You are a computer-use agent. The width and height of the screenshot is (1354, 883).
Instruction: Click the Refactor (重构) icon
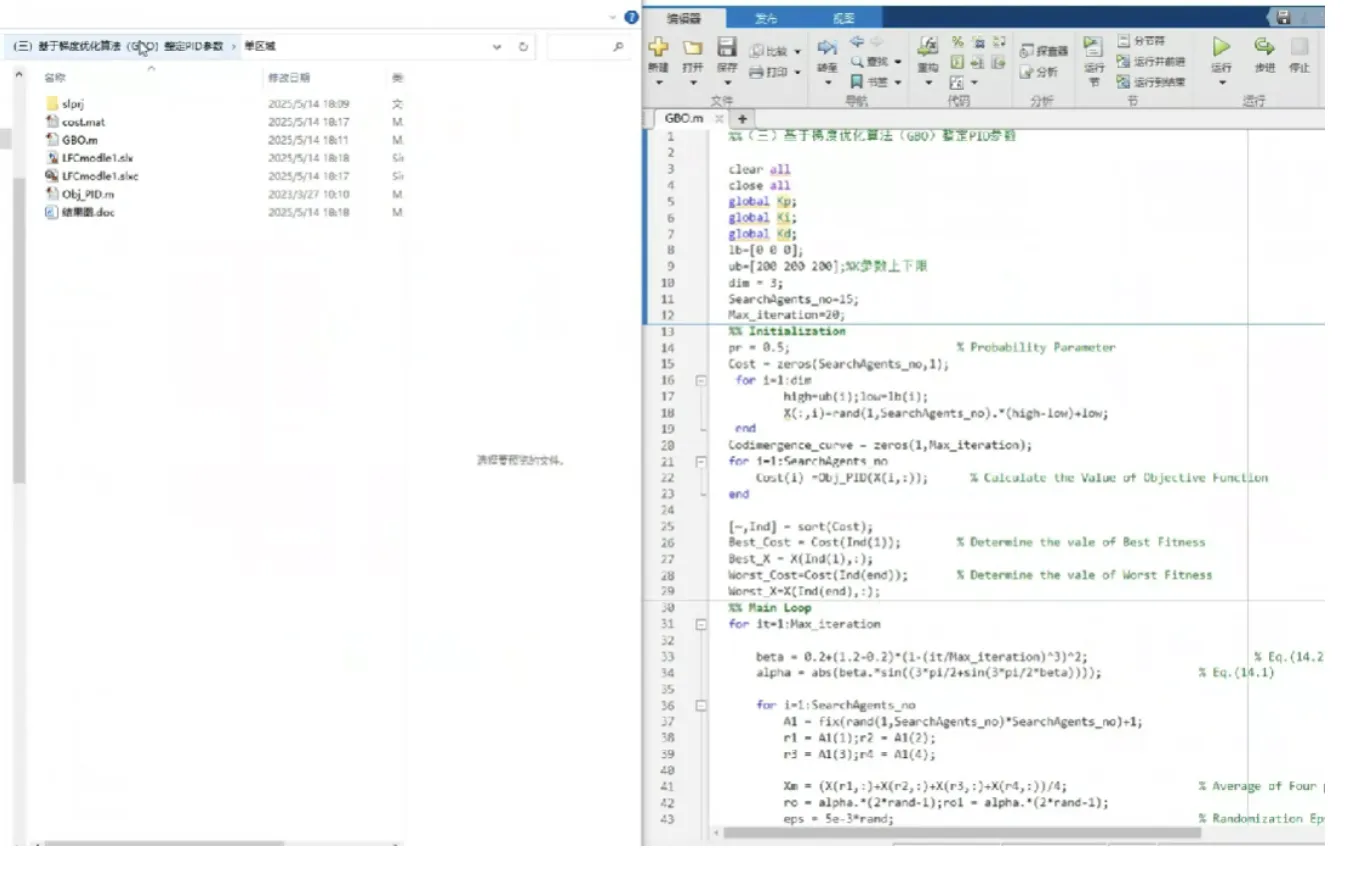pos(928,46)
